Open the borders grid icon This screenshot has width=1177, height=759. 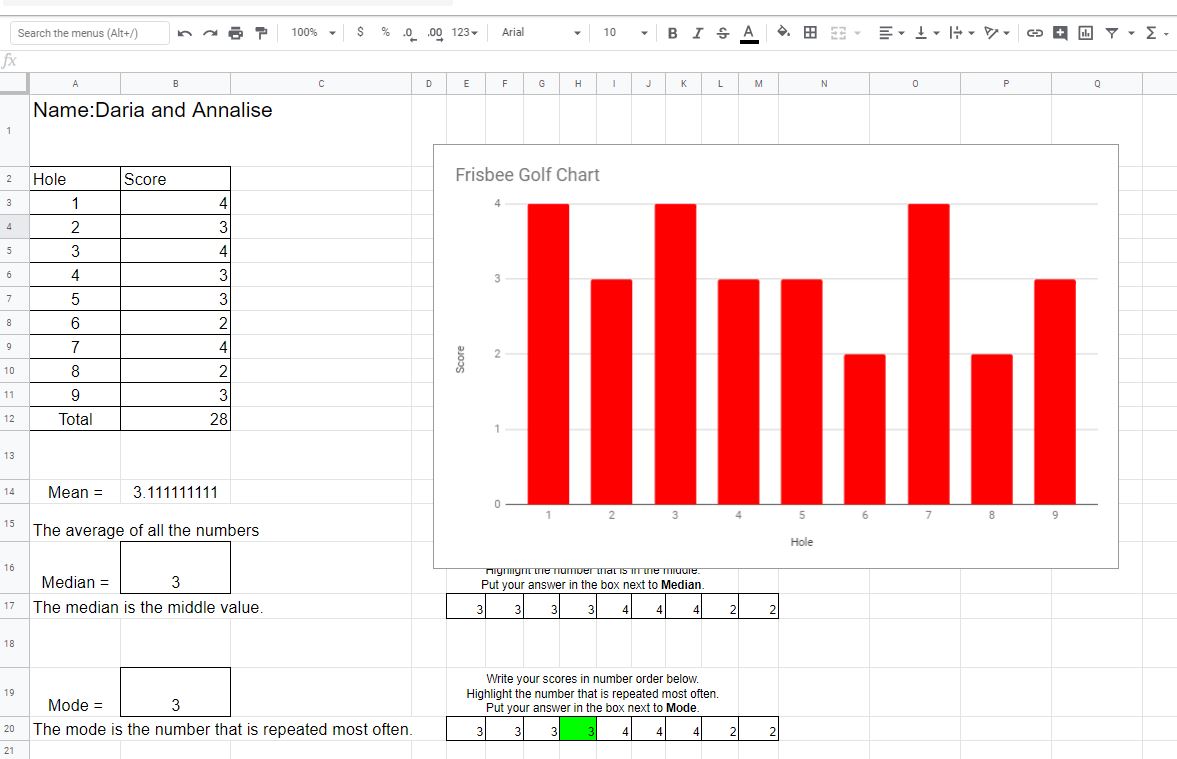(x=810, y=32)
